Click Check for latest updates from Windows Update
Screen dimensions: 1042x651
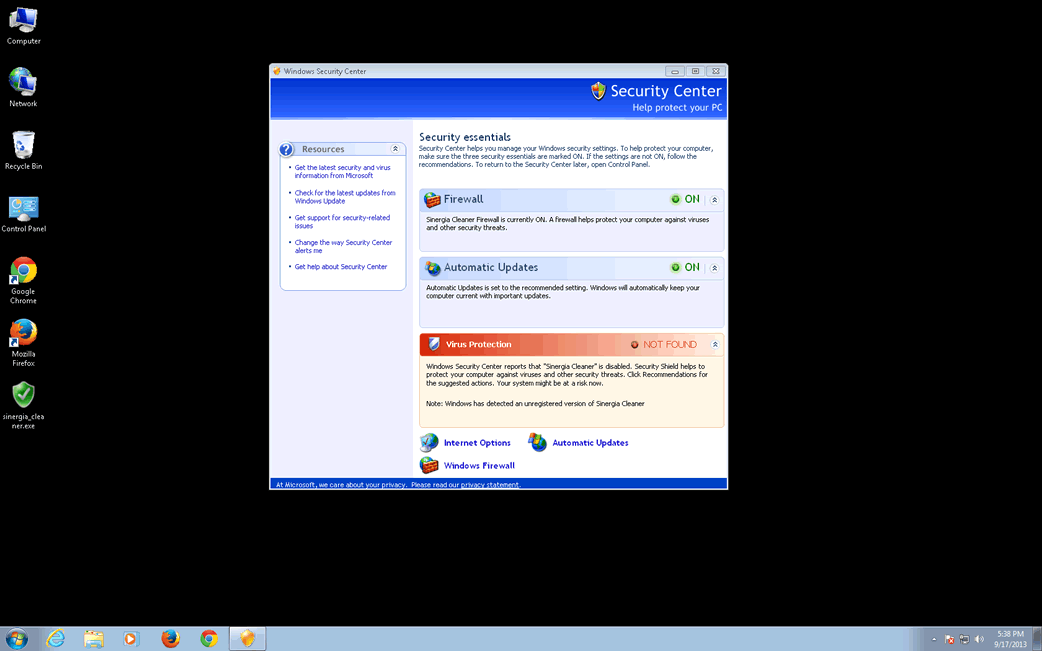(344, 197)
